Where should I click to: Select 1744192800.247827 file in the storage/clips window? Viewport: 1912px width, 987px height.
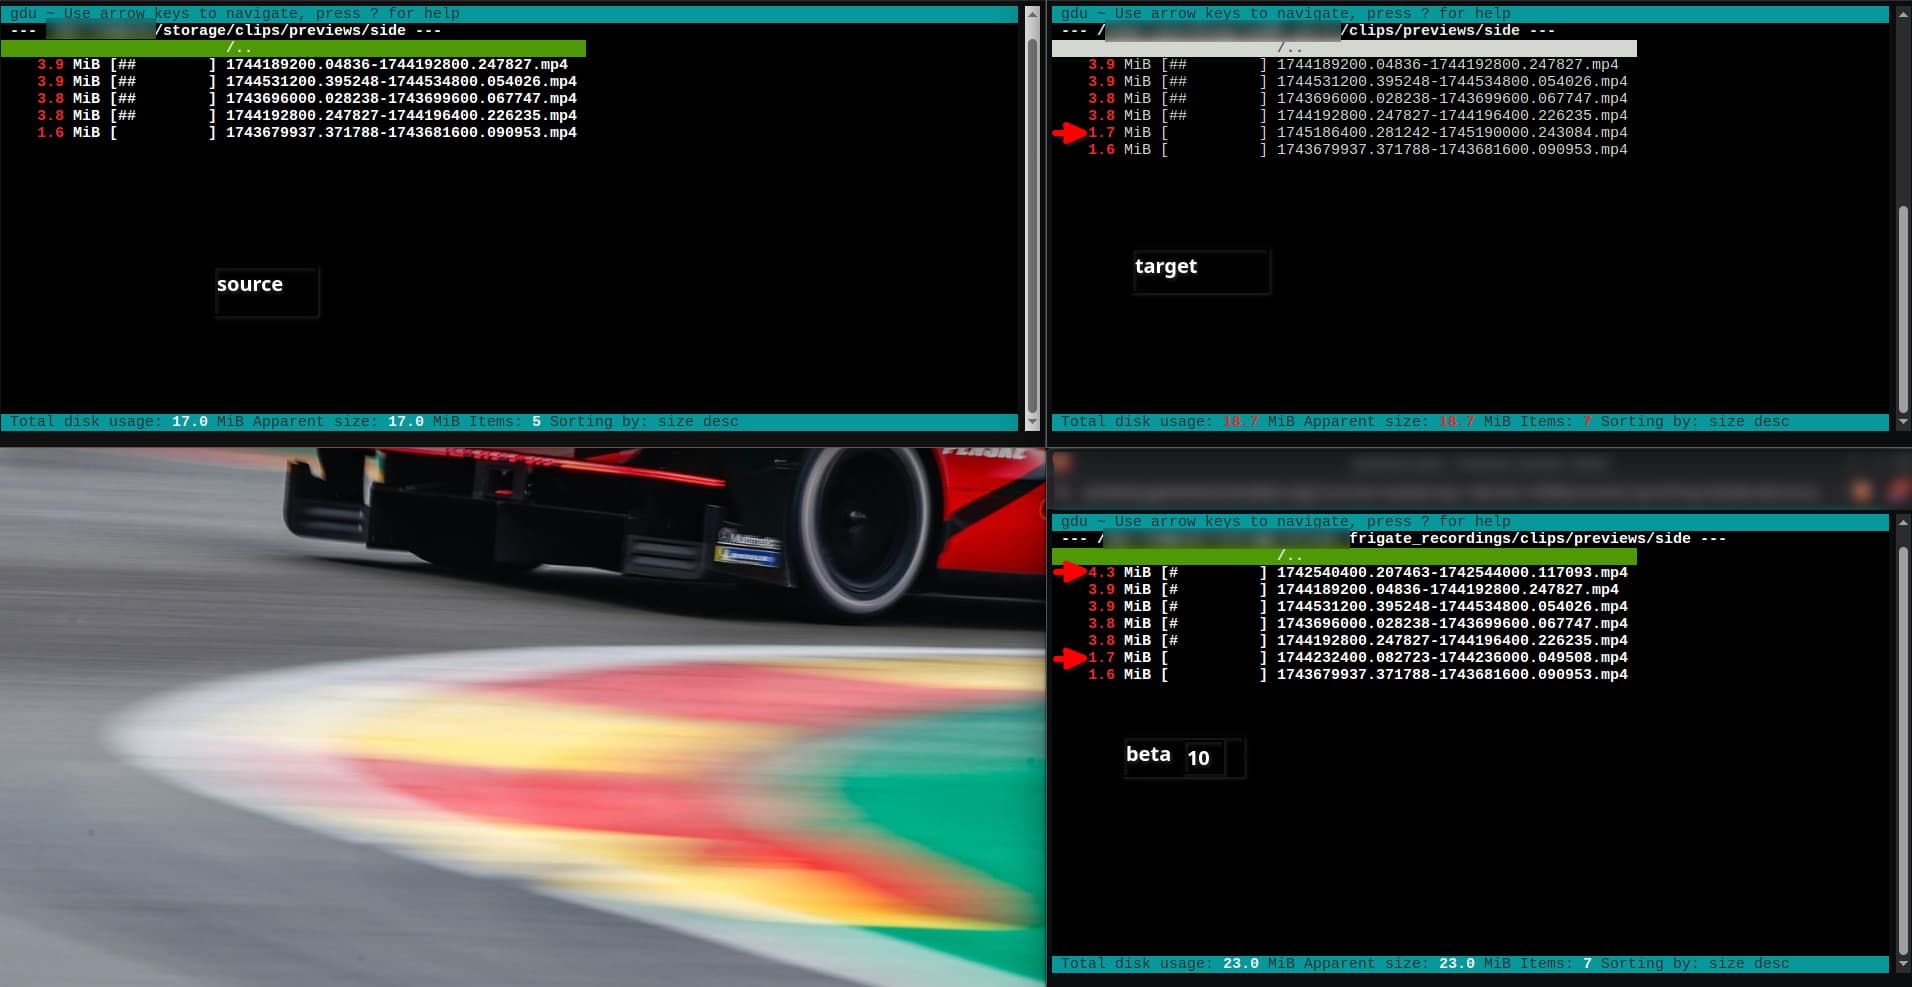[306, 115]
